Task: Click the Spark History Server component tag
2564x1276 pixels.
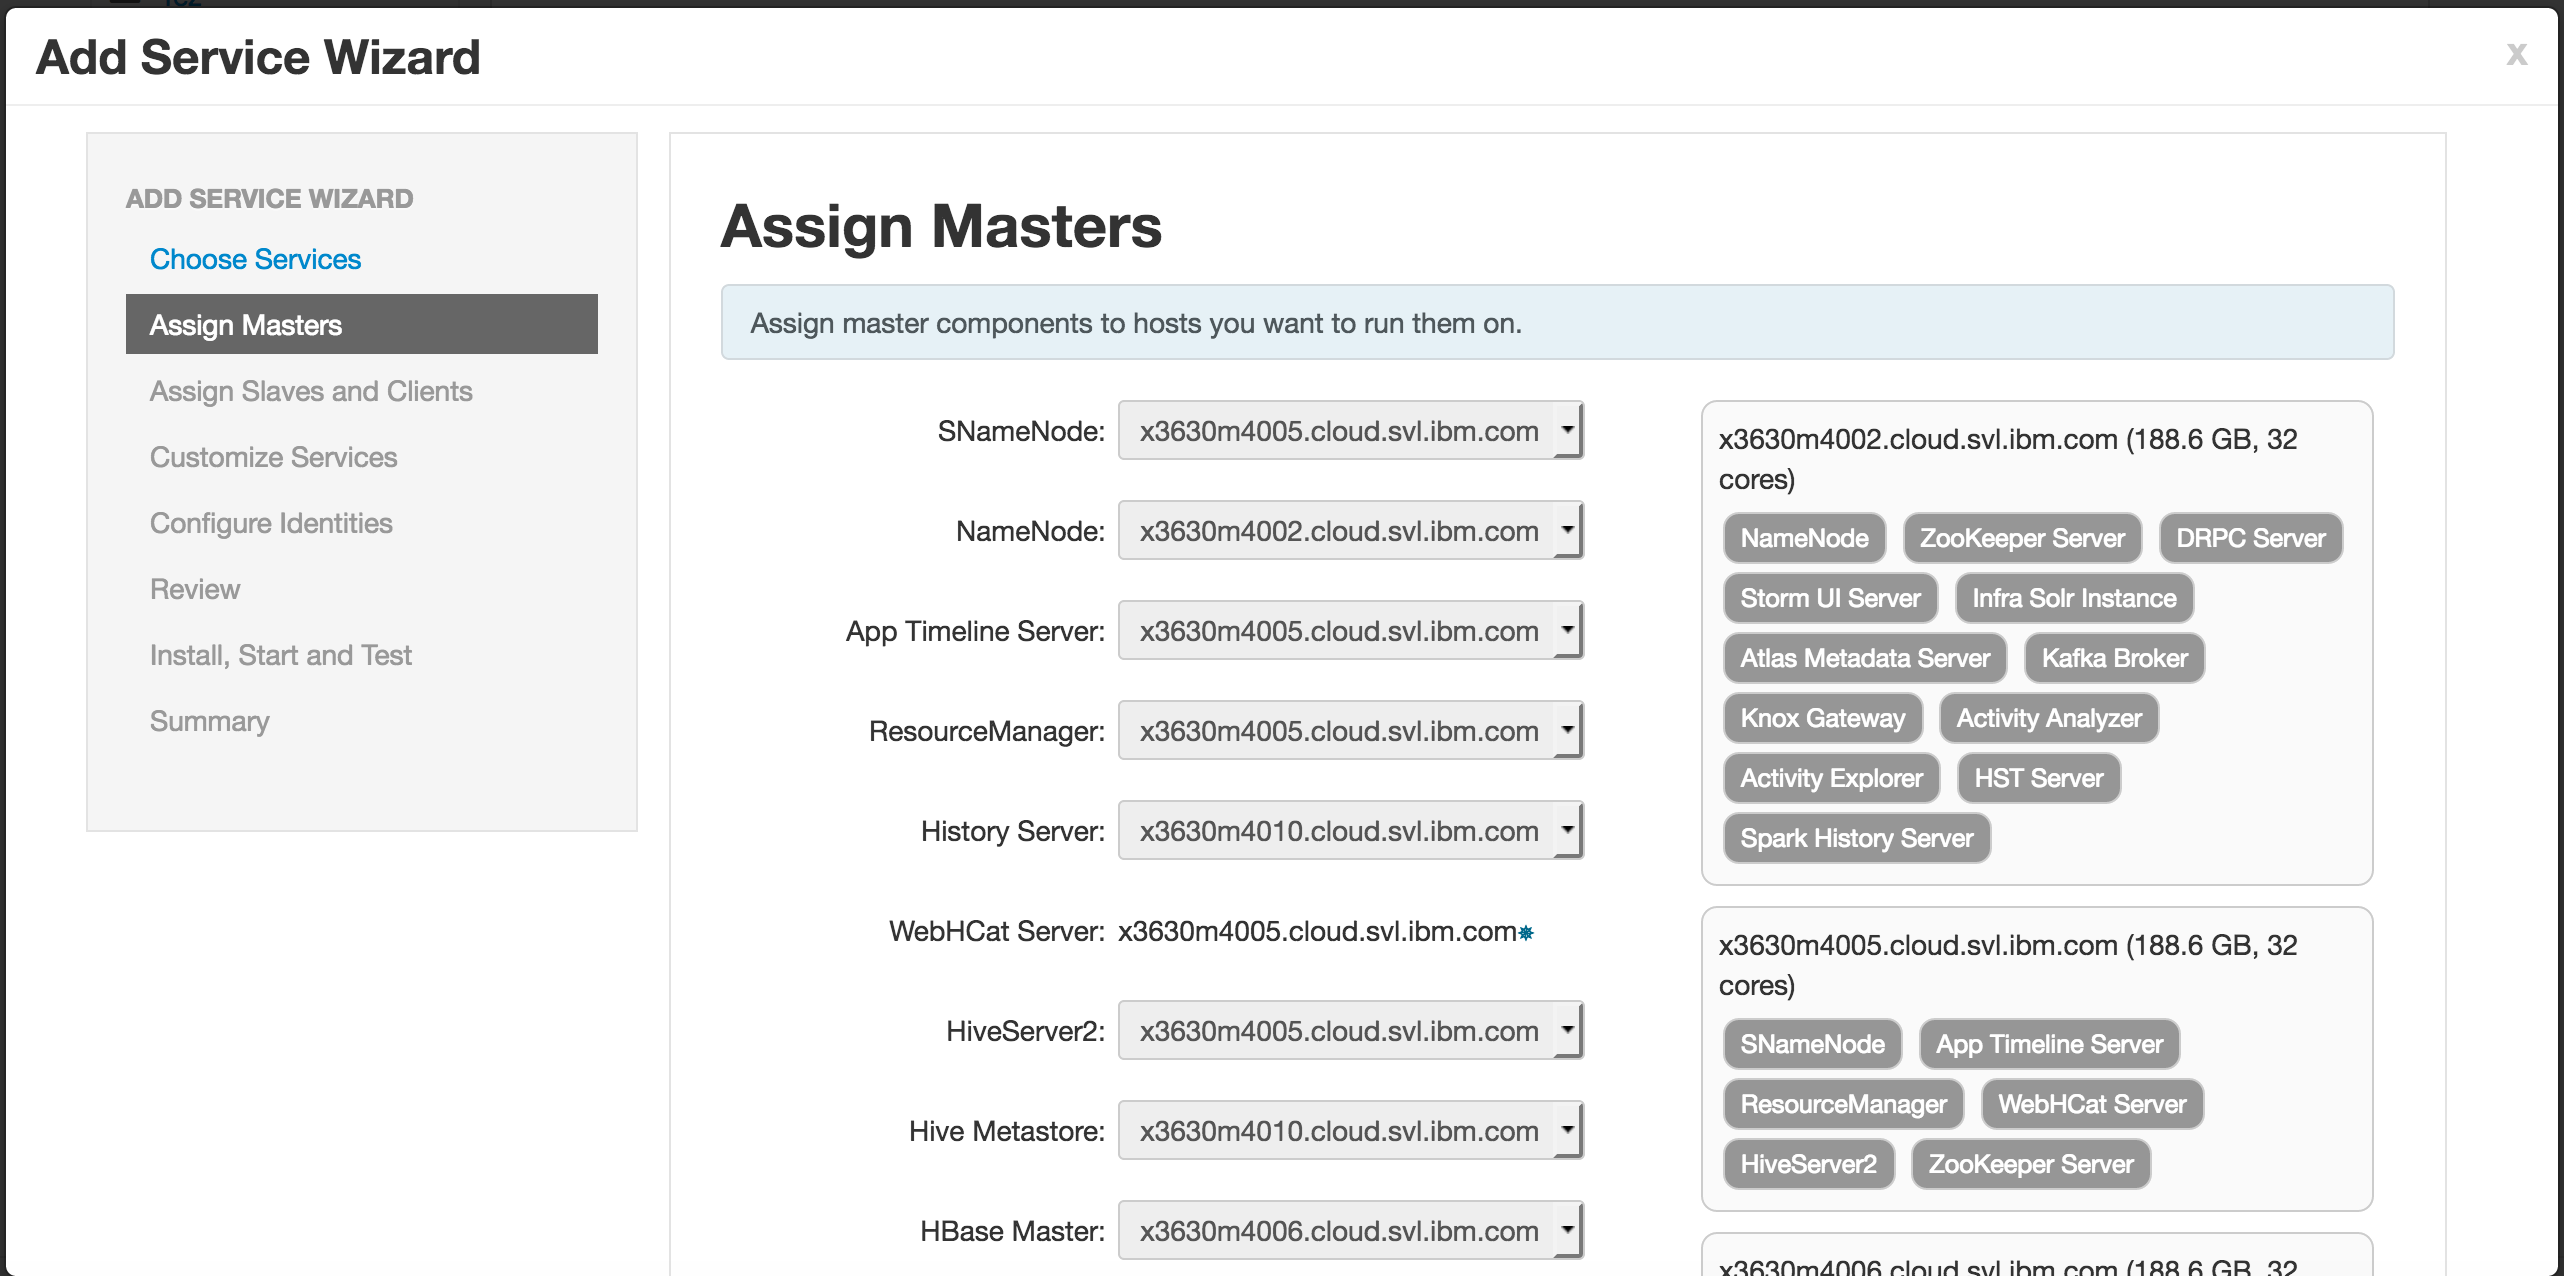Action: pyautogui.click(x=1857, y=838)
